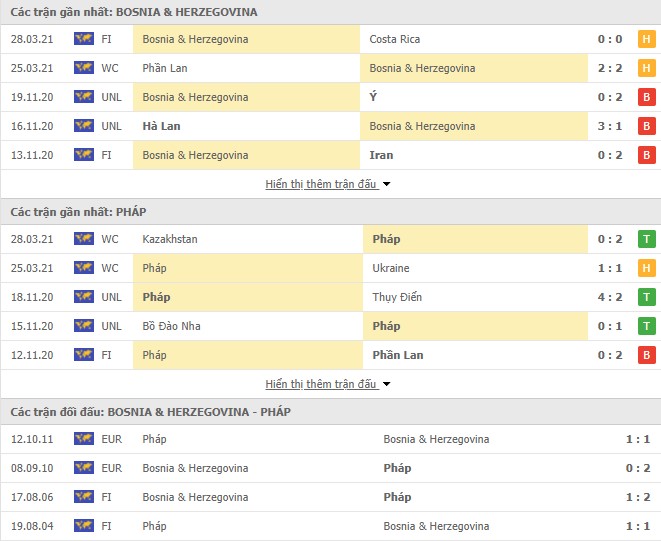Image resolution: width=661 pixels, height=541 pixels.
Task: Click the H draw badge for Costa Rica match
Action: [x=647, y=39]
